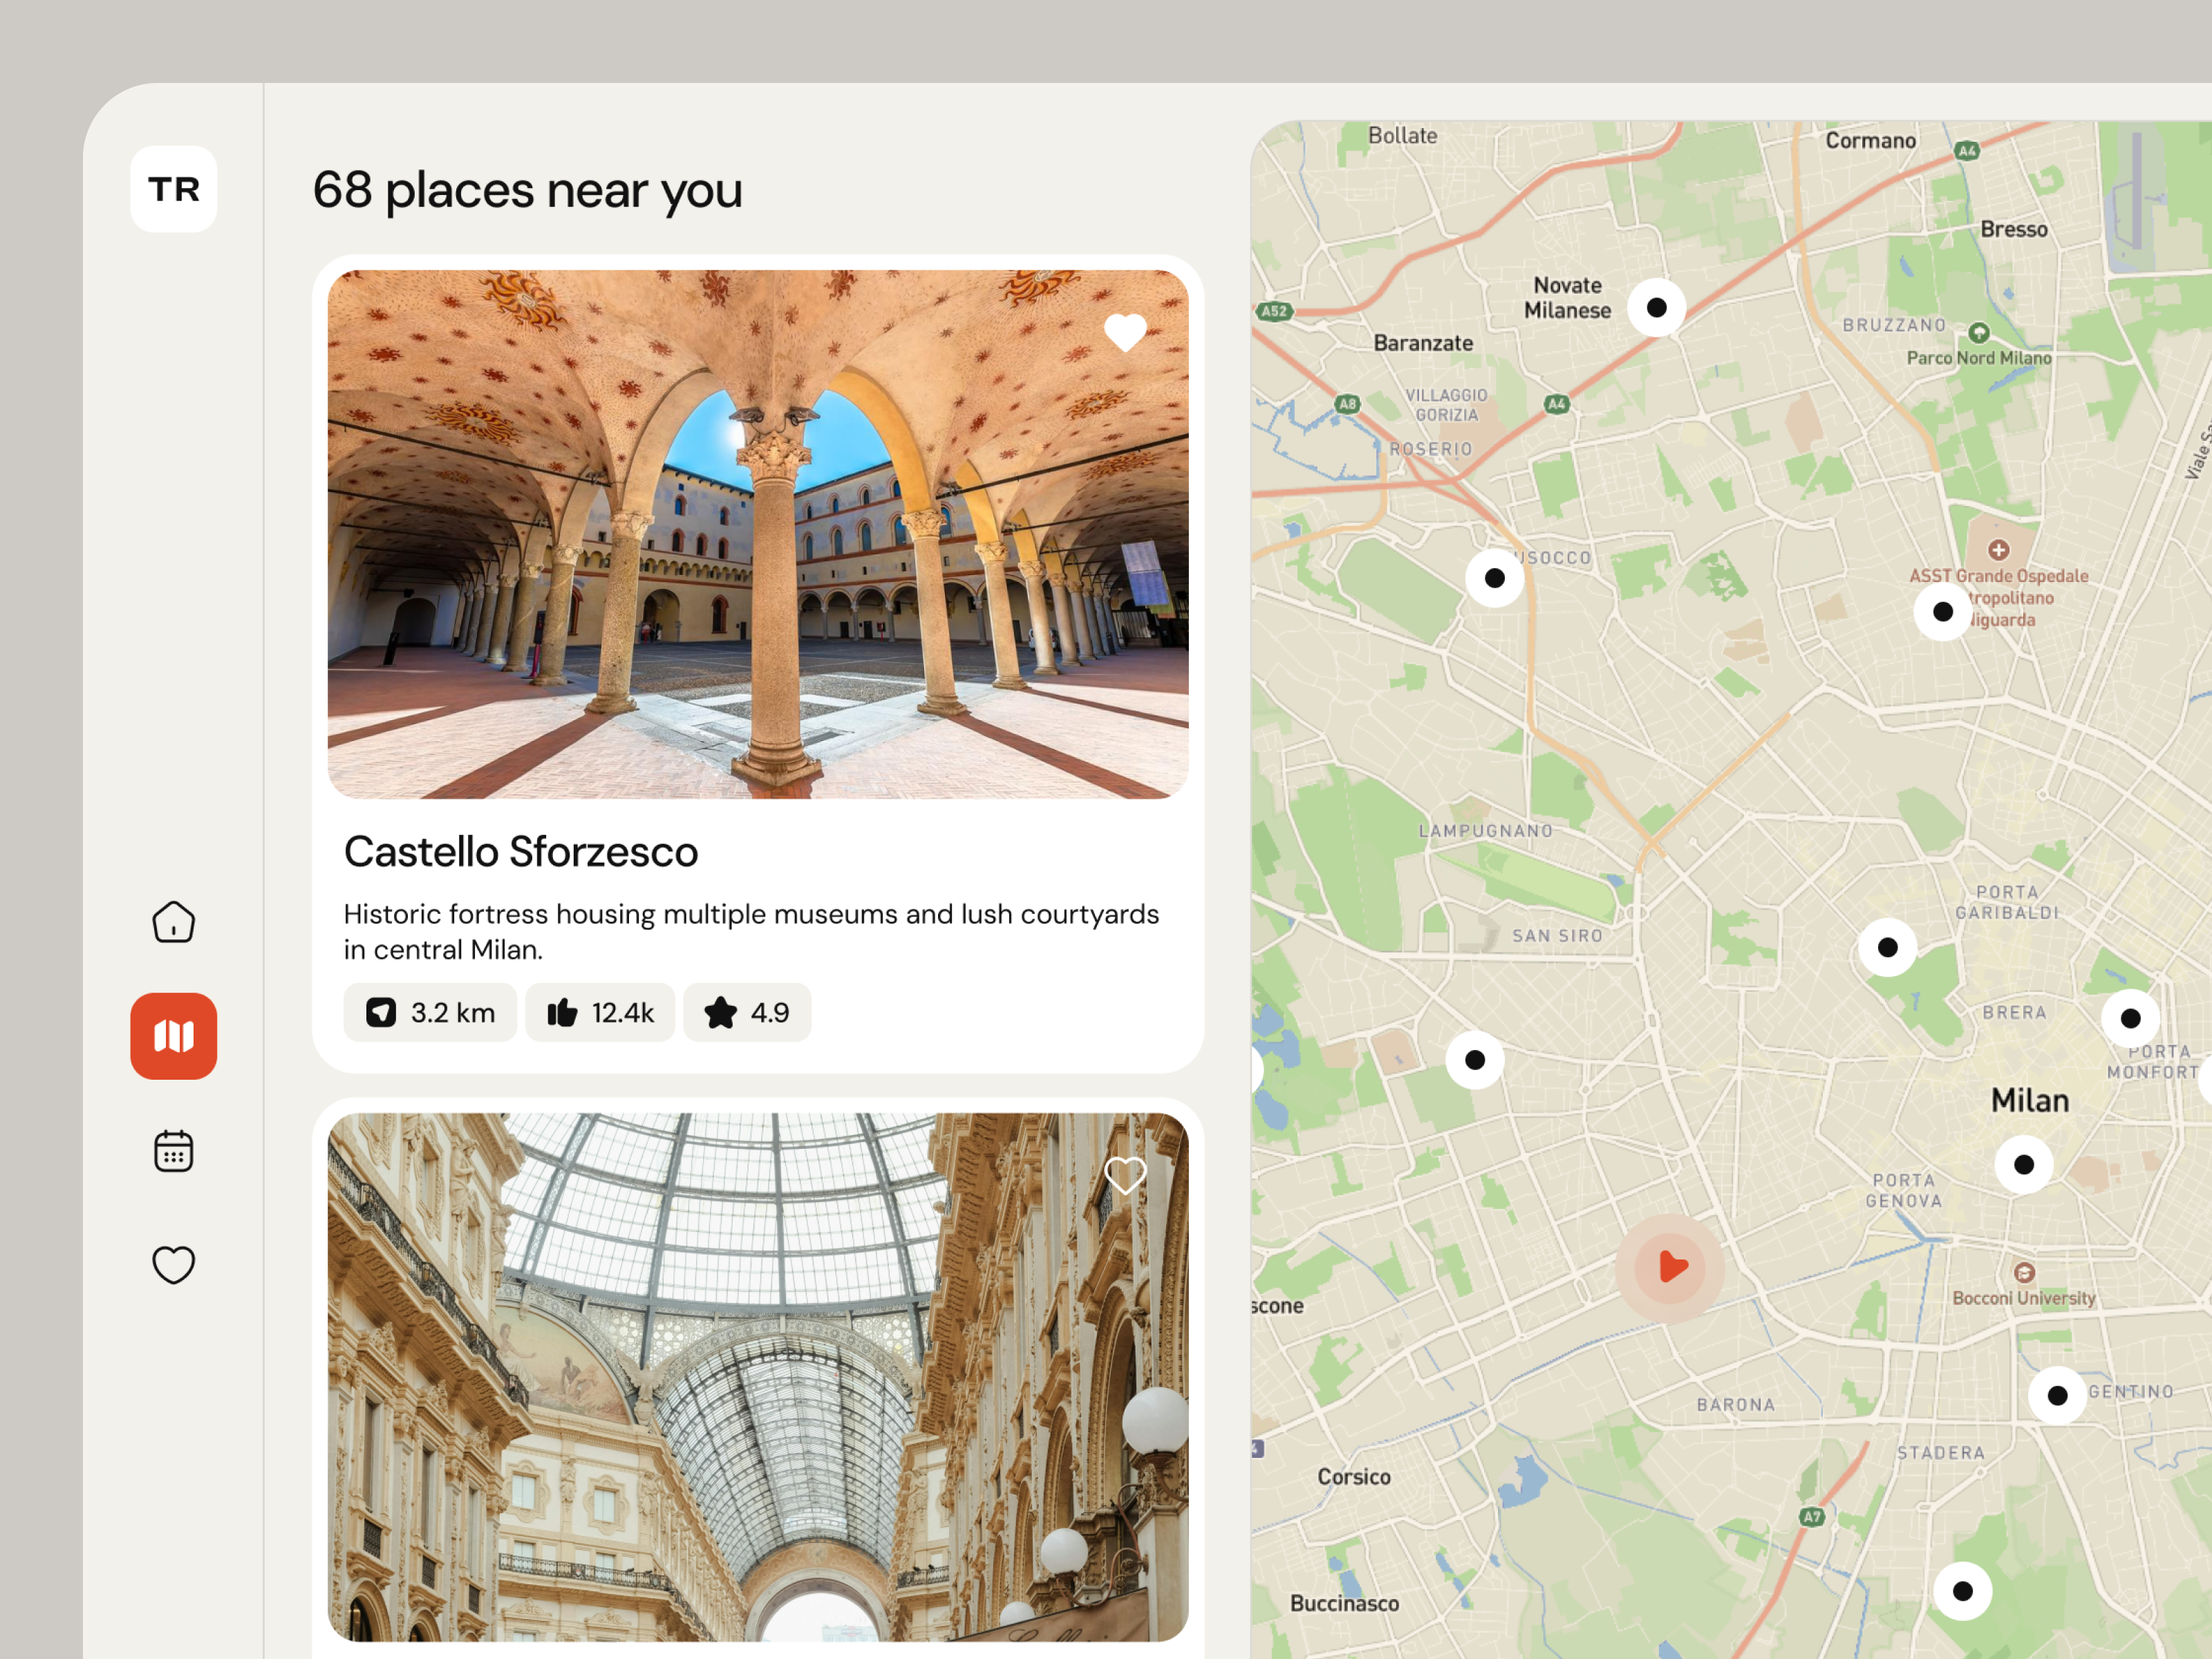Click the Bocconi University map label
Image resolution: width=2212 pixels, height=1659 pixels.
2023,1298
